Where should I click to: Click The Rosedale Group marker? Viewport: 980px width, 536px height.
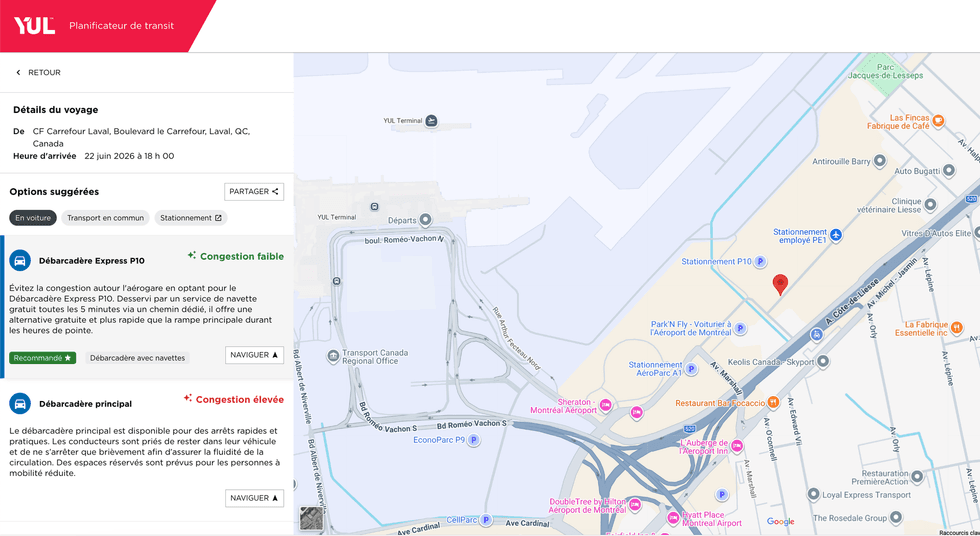[896, 517]
